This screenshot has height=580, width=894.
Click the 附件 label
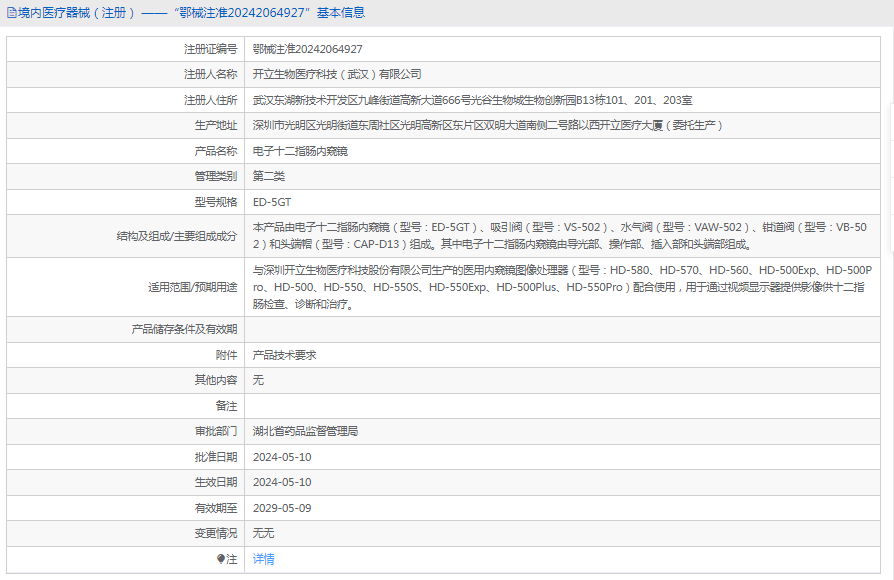[226, 355]
